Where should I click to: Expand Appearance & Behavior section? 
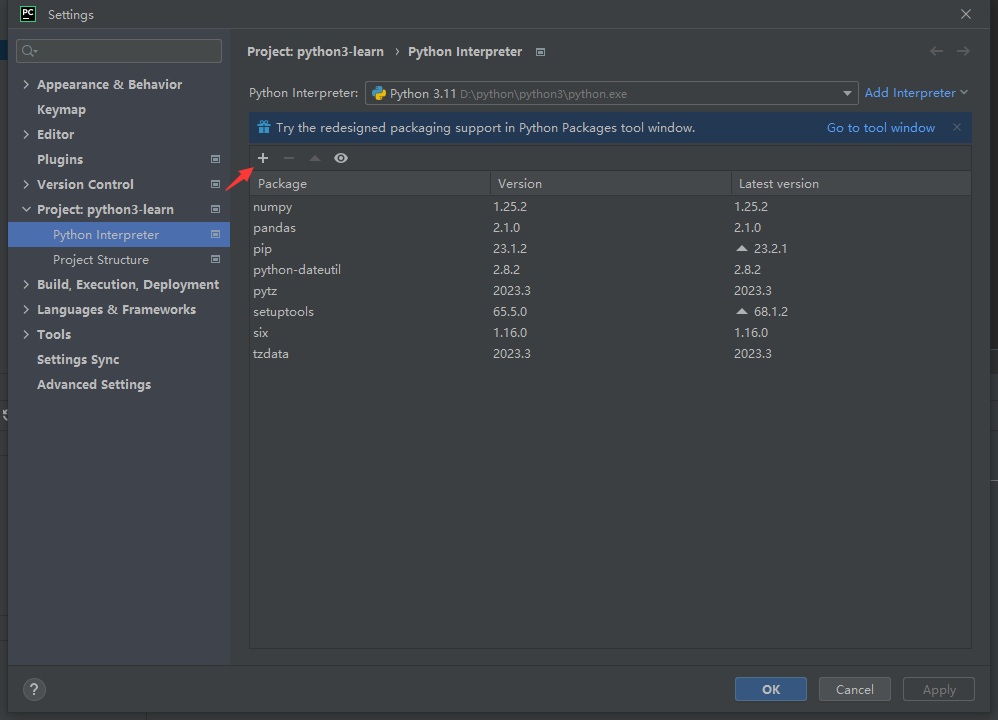point(26,85)
